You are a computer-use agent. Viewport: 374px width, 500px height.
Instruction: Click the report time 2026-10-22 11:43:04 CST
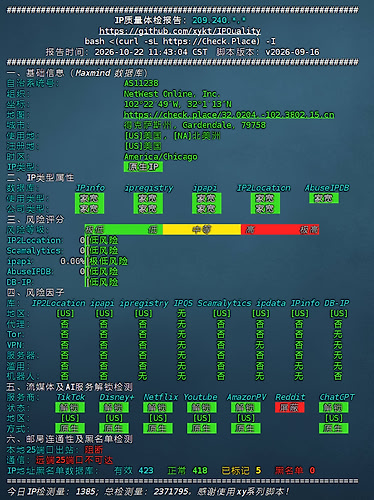click(x=151, y=52)
